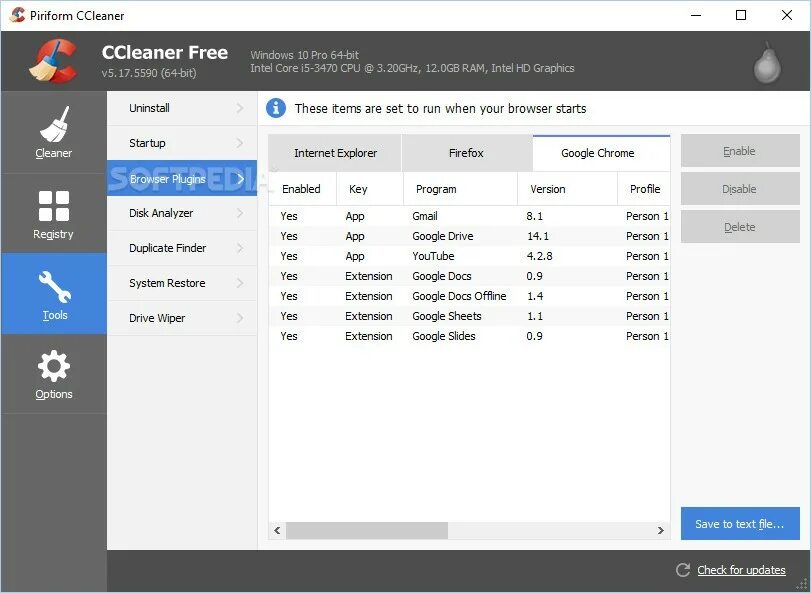Sort by the Version column header

point(567,189)
